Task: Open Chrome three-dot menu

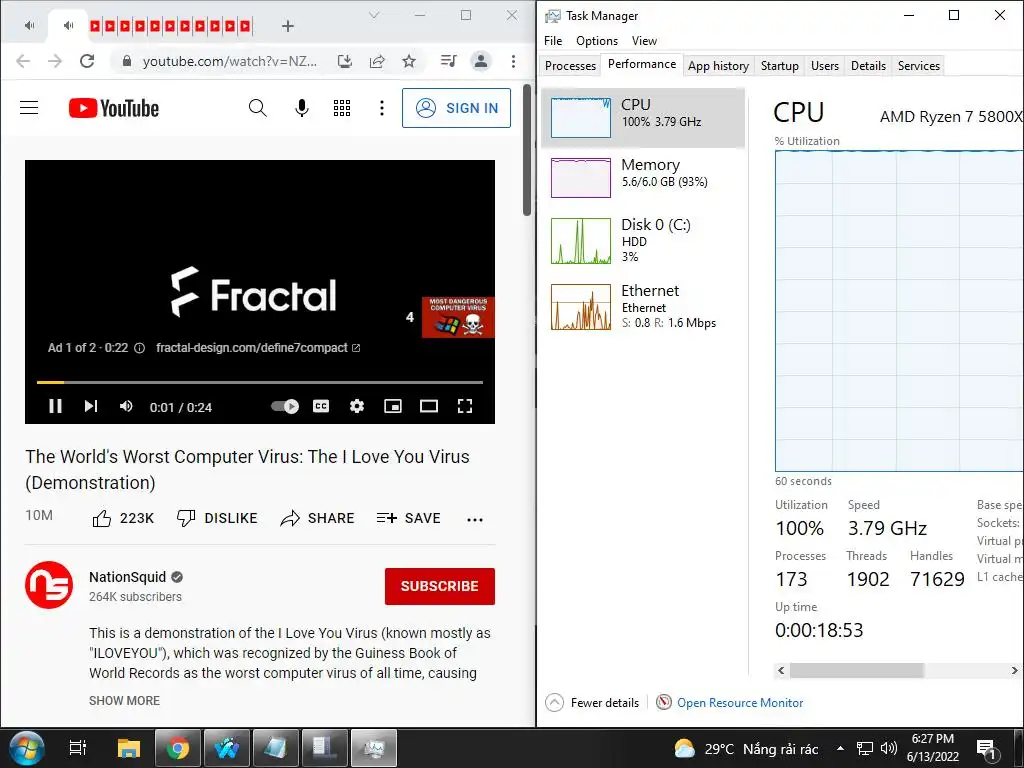Action: point(513,61)
